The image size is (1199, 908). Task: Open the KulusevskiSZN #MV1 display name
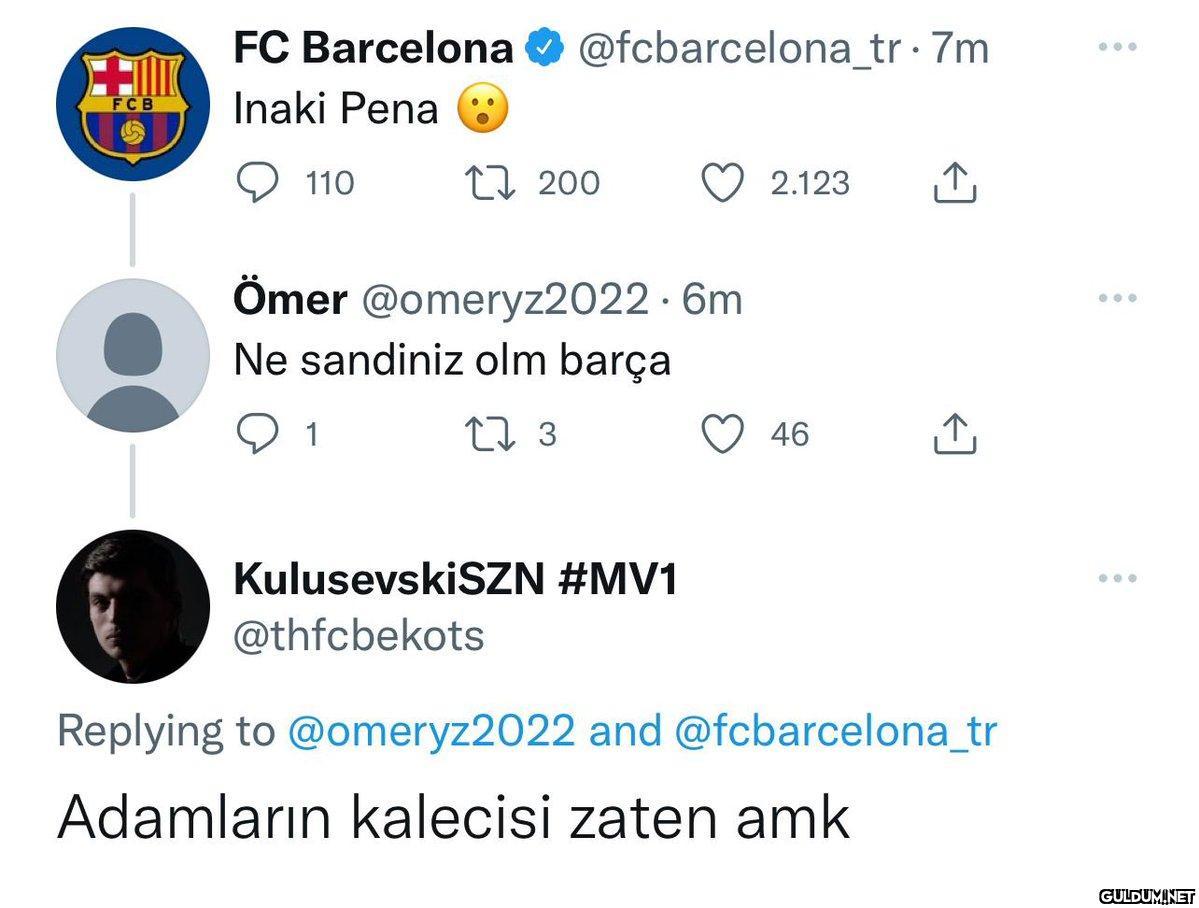coord(455,579)
